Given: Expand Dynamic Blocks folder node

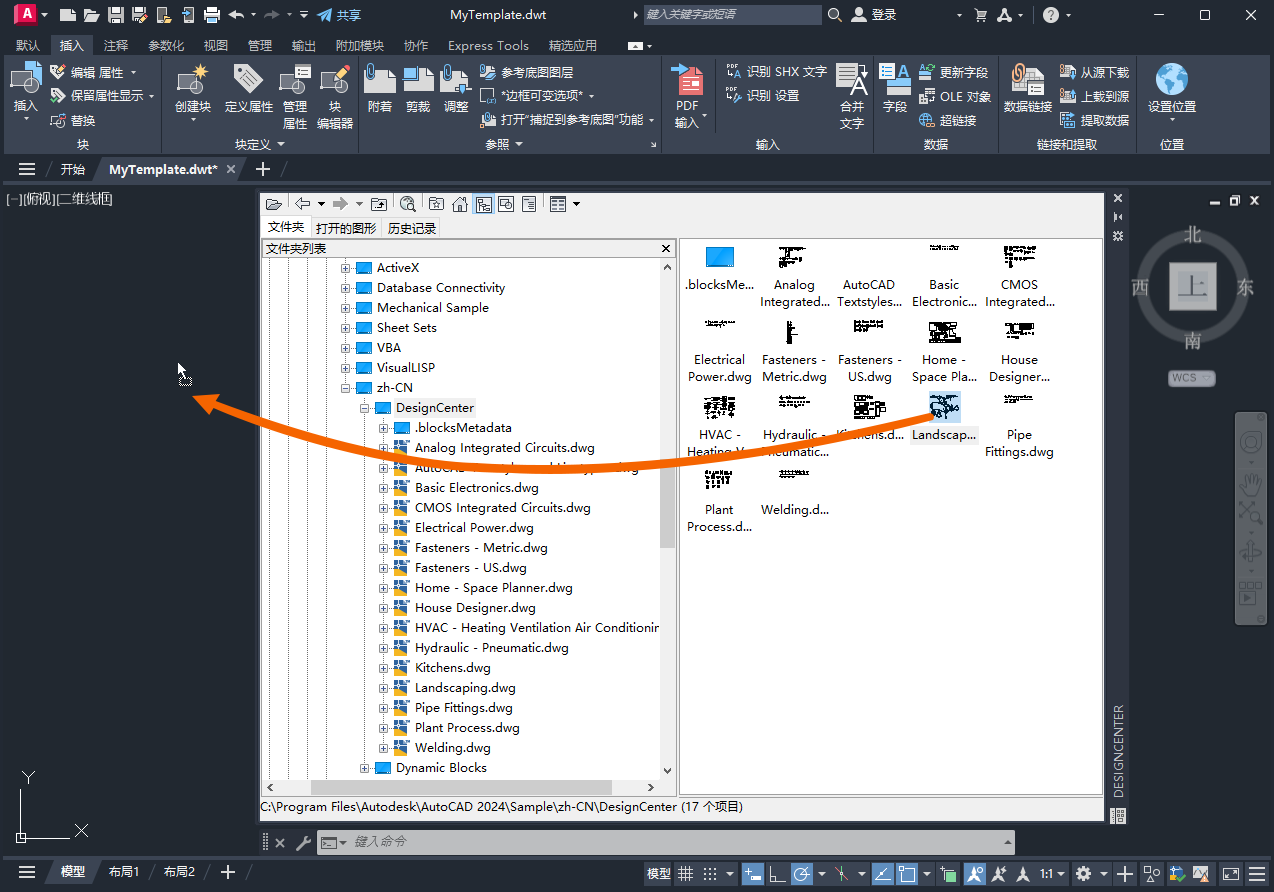Looking at the screenshot, I should (365, 768).
